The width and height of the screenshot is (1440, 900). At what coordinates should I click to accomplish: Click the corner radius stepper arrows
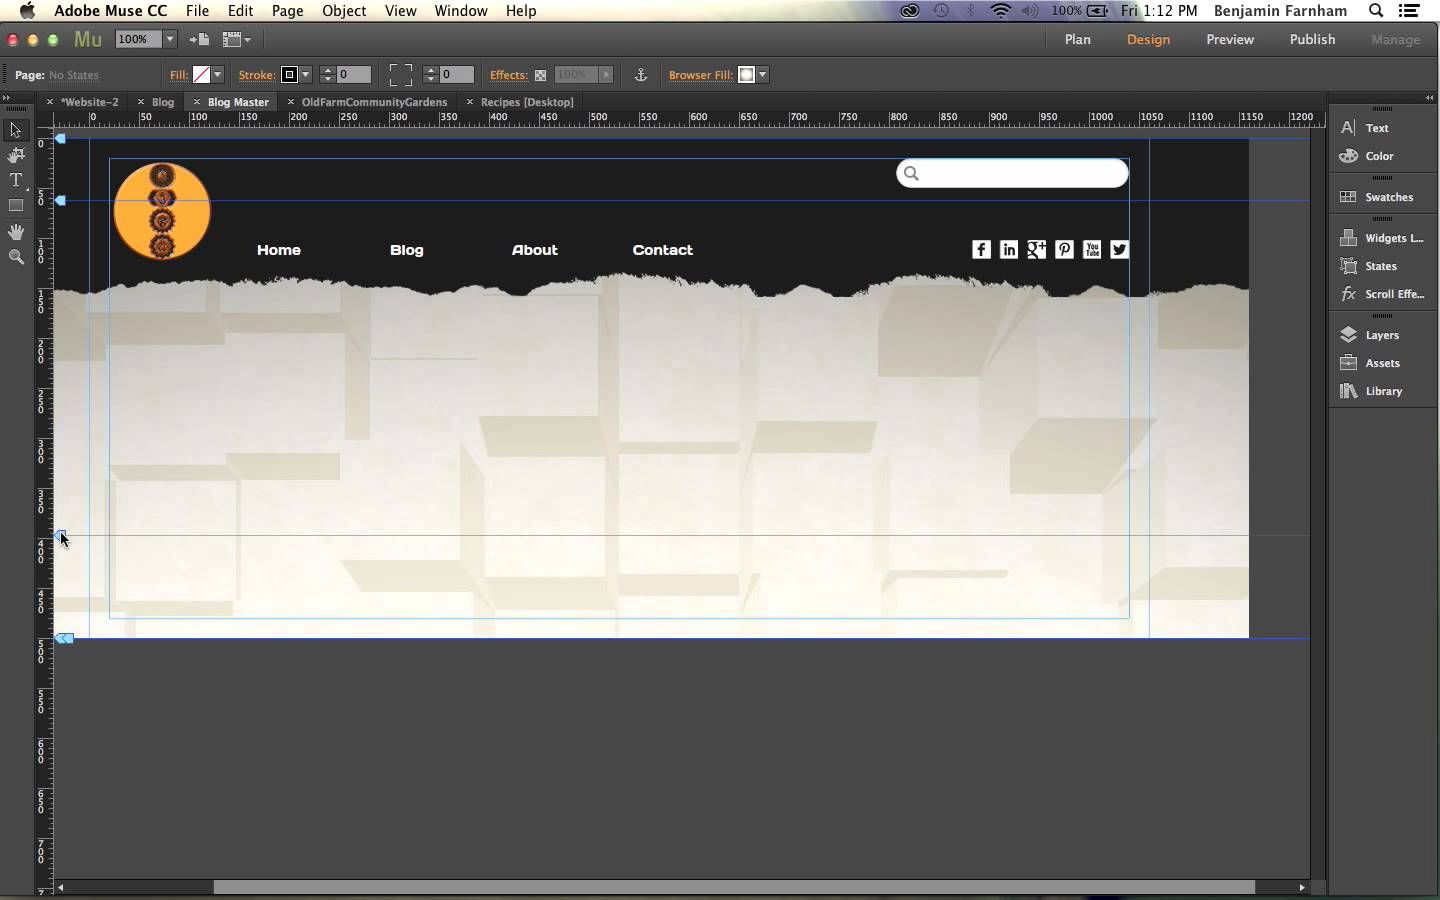pos(431,75)
